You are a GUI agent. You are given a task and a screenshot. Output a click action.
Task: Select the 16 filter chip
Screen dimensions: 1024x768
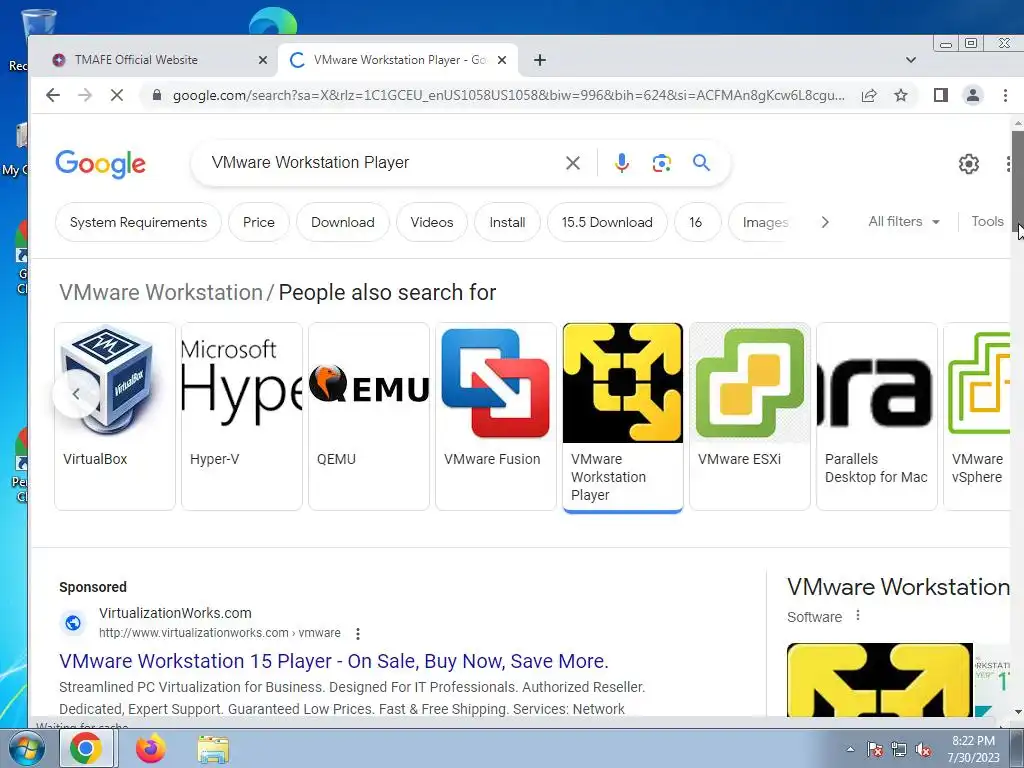coord(696,222)
